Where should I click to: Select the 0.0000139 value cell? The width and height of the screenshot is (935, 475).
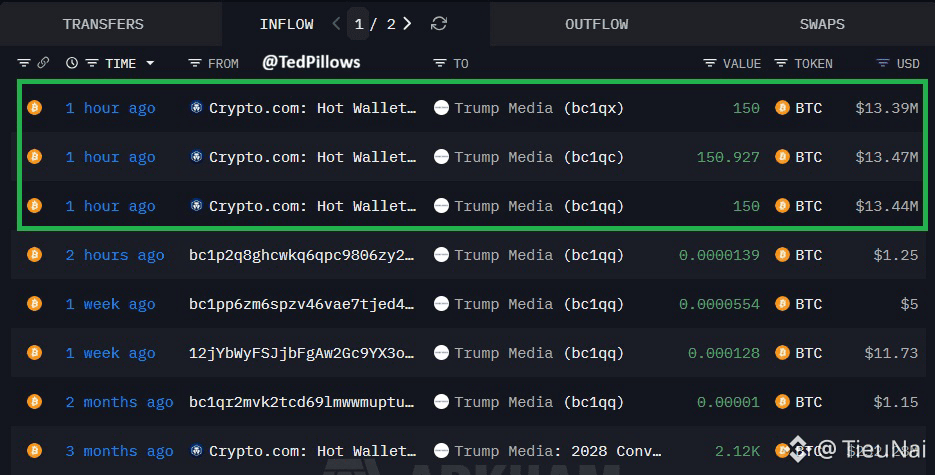[x=719, y=255]
